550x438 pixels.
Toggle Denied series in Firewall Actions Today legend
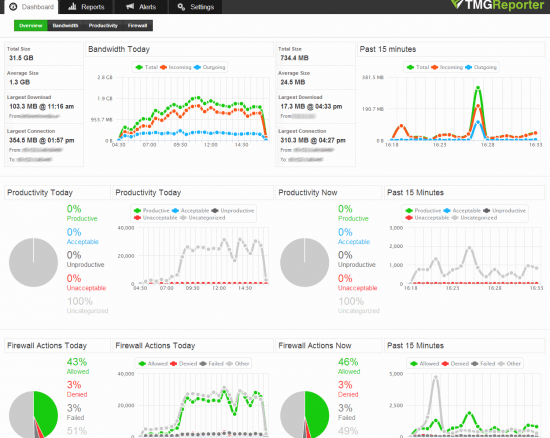click(x=184, y=364)
